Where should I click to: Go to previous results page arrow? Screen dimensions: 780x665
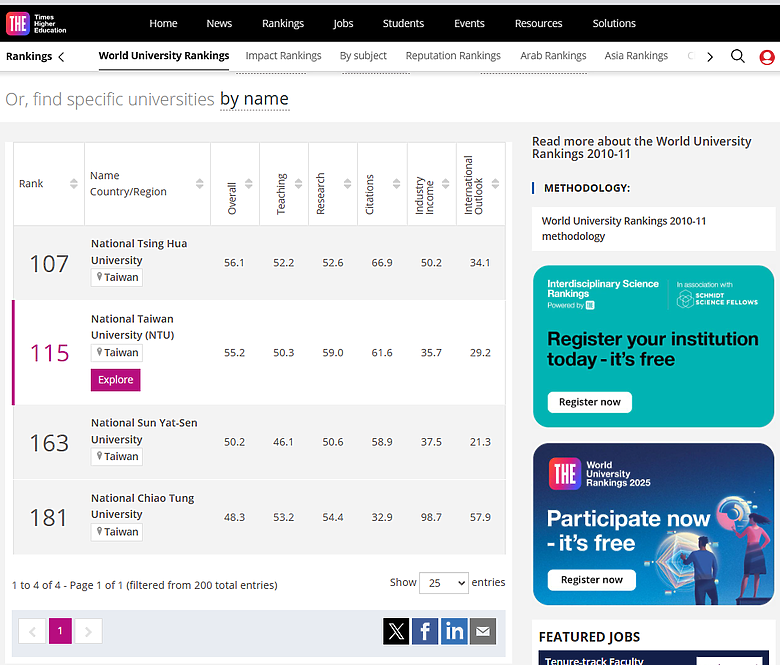click(32, 631)
